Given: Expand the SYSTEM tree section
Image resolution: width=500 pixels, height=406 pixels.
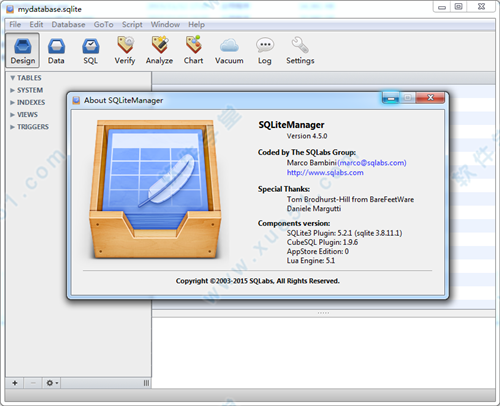Looking at the screenshot, I should coord(13,90).
